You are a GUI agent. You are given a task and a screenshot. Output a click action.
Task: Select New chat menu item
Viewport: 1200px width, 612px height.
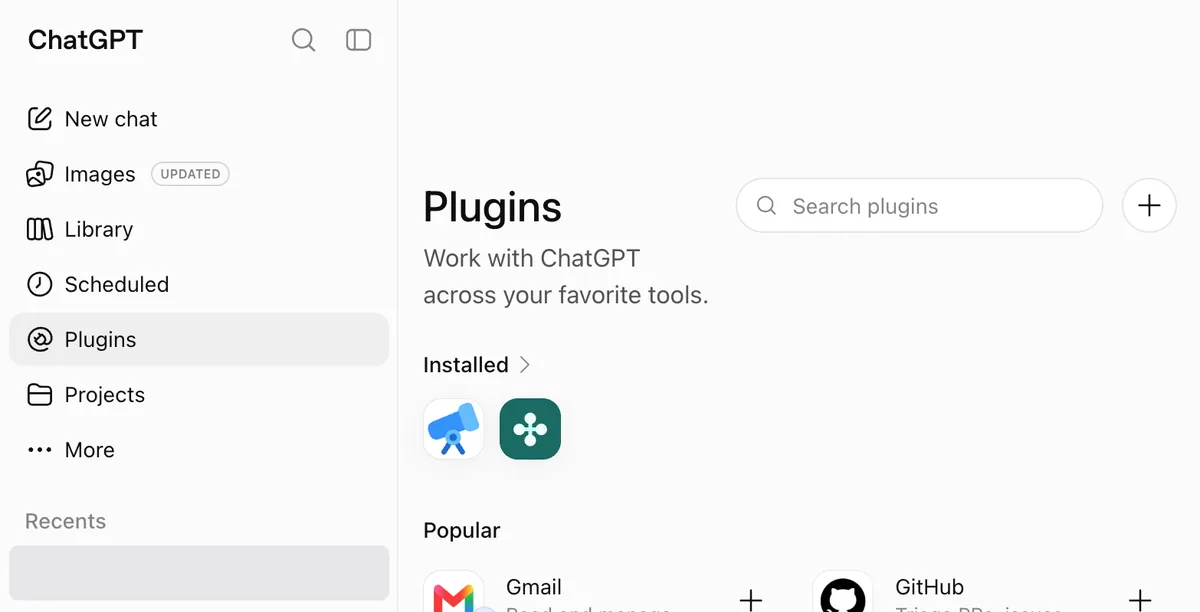pos(199,119)
